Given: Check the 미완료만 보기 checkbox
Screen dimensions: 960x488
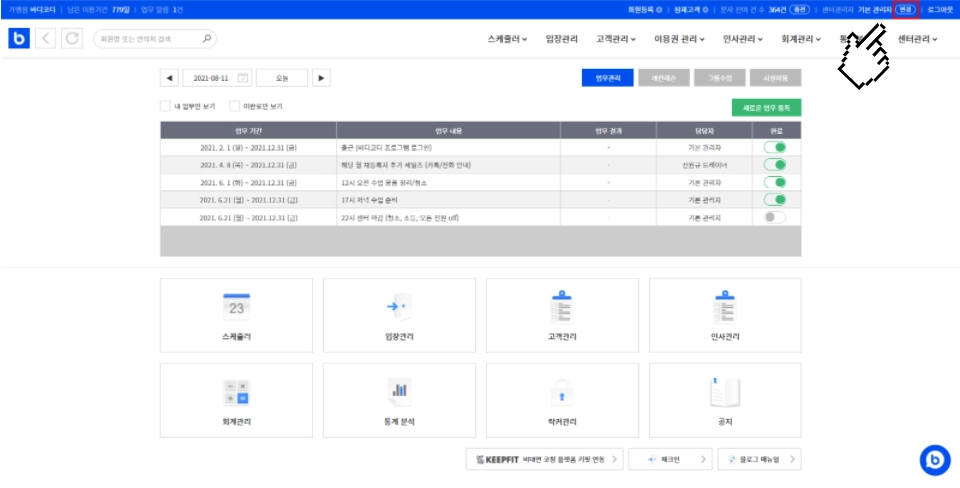Looking at the screenshot, I should [234, 106].
